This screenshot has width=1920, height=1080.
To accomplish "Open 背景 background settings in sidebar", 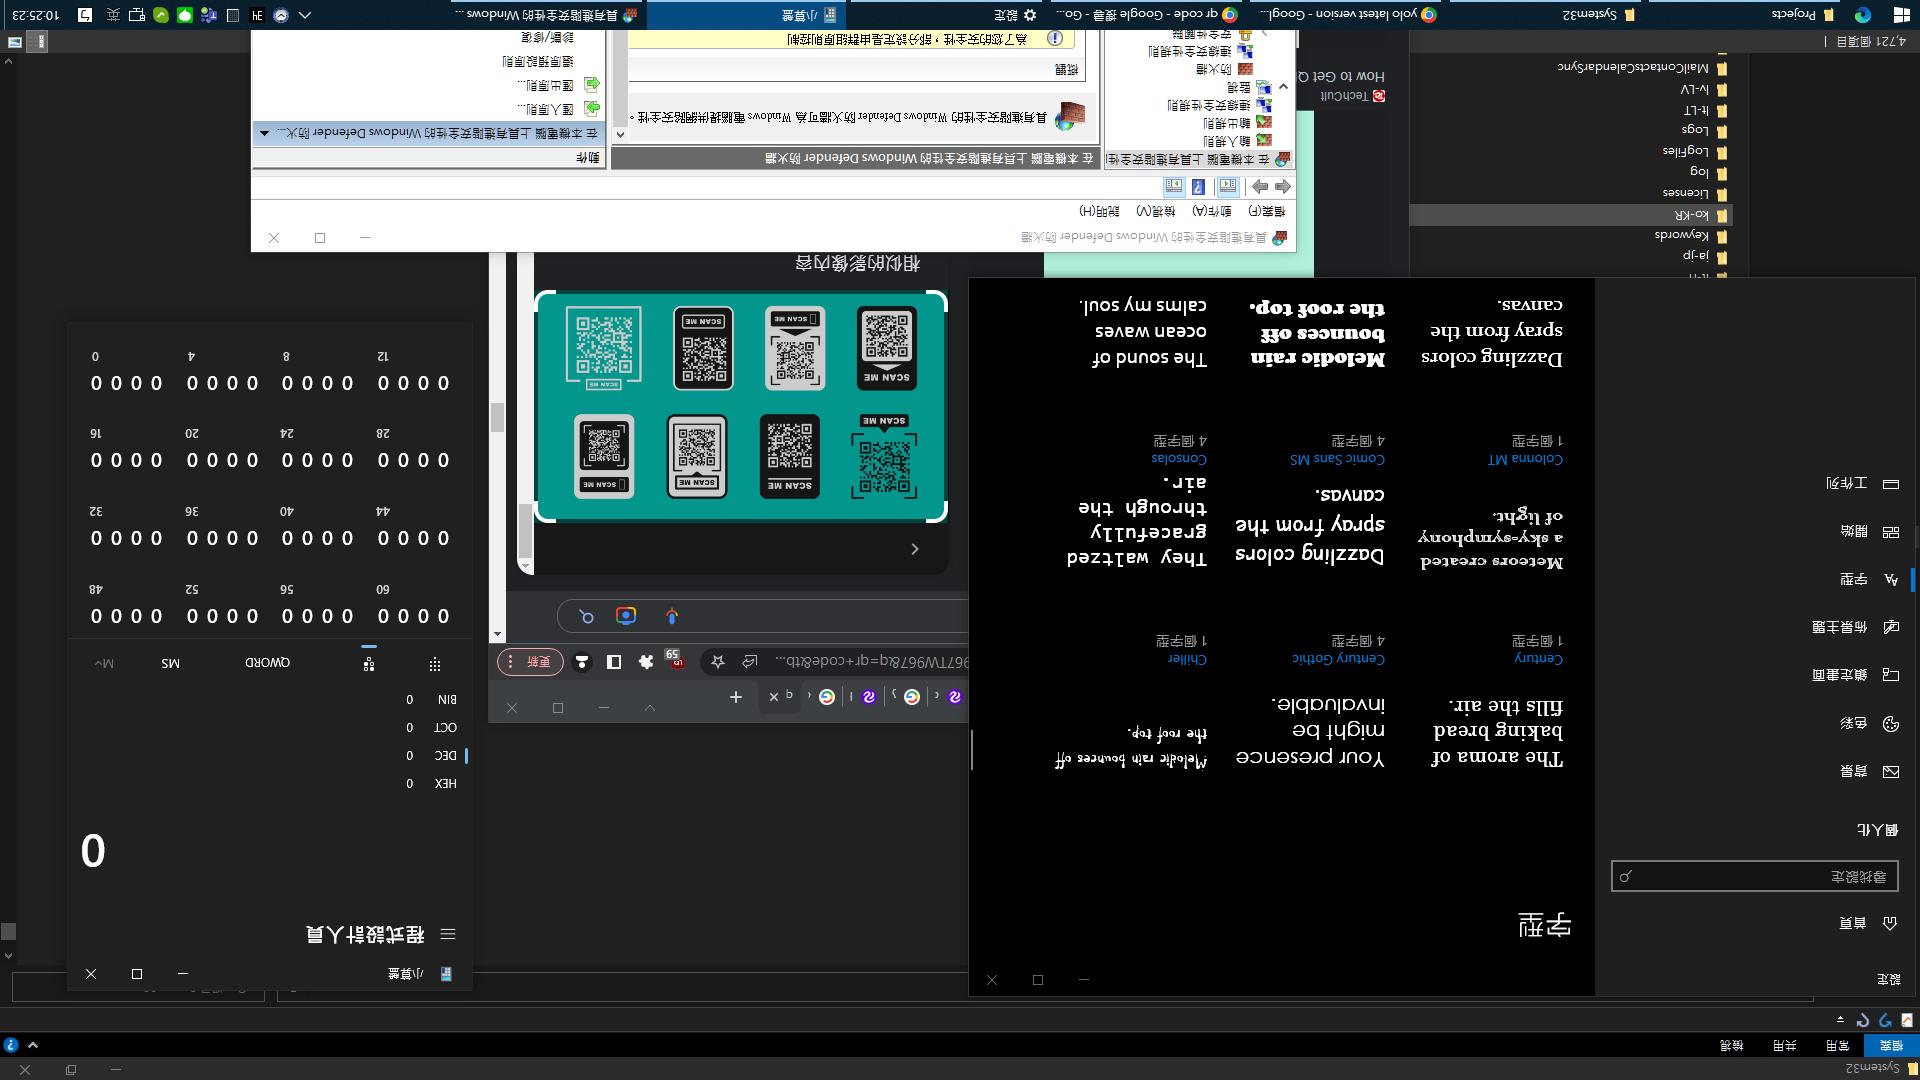I will tap(1869, 772).
